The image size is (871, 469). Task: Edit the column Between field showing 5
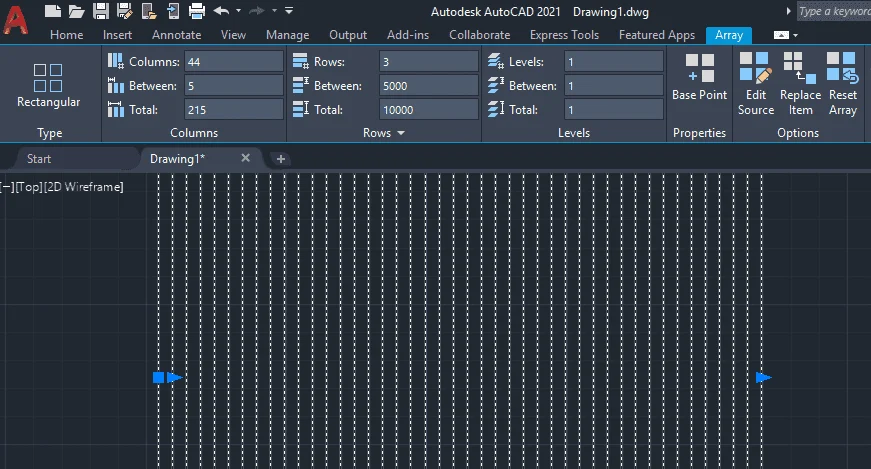coord(233,86)
